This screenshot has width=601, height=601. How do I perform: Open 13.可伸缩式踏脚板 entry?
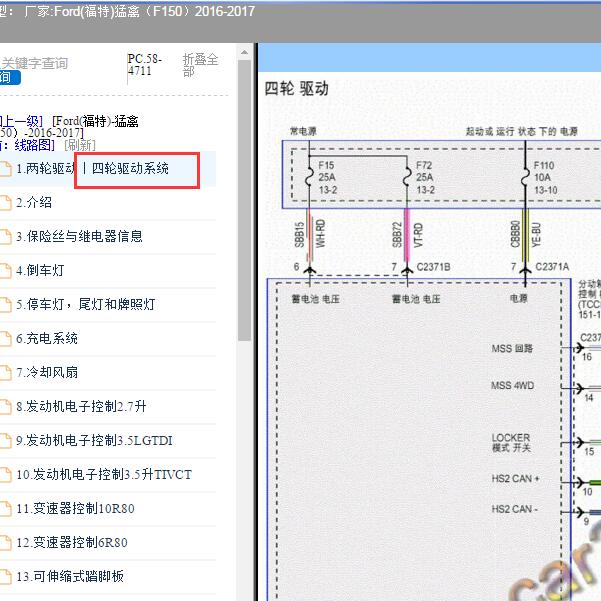pyautogui.click(x=70, y=576)
